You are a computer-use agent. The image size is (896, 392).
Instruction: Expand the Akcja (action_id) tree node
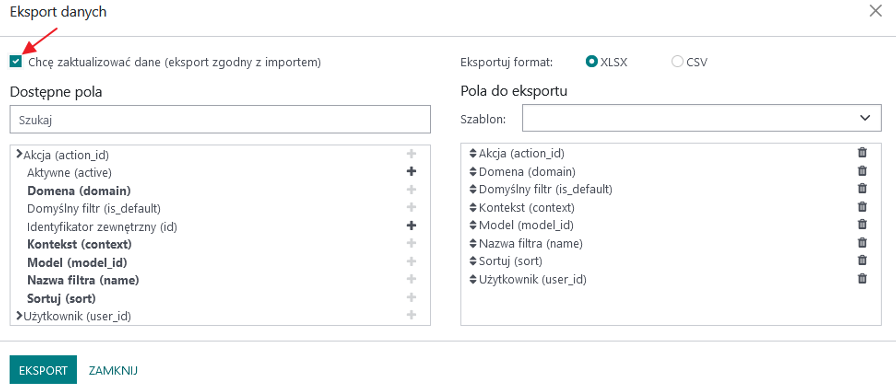pyautogui.click(x=19, y=154)
